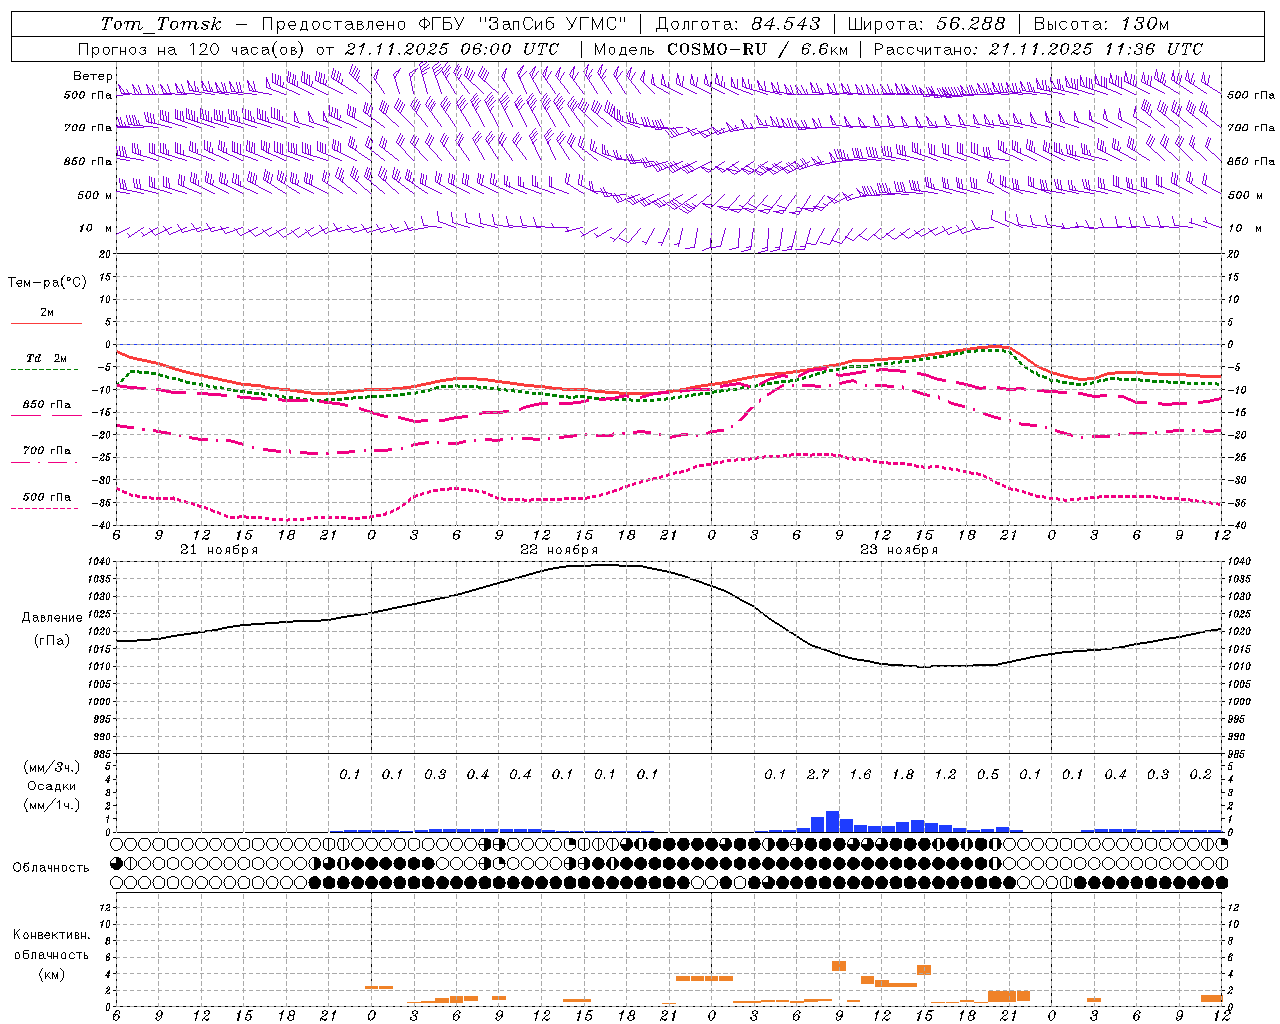The width and height of the screenshot is (1280, 1024).
Task: Click the tallest blue precipitation bar
Action: 832,821
